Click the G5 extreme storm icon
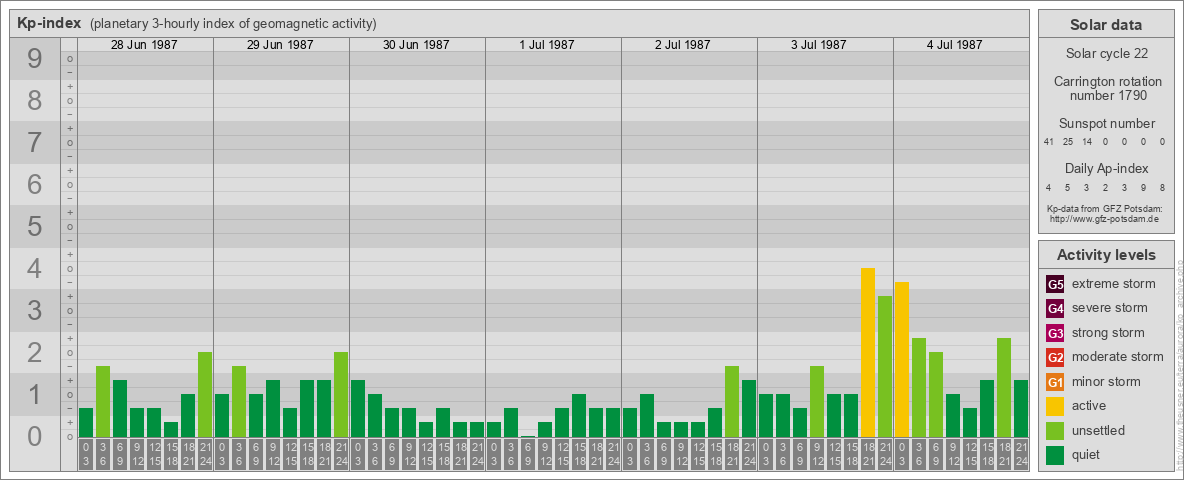This screenshot has height=480, width=1184. click(1055, 284)
